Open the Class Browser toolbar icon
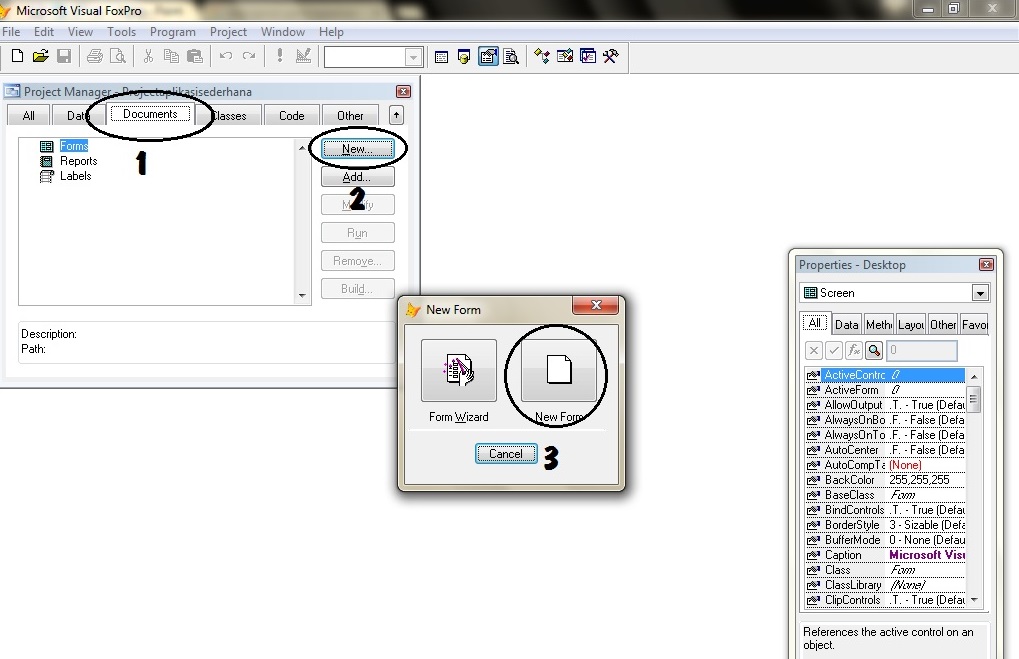The width and height of the screenshot is (1019, 659). [x=541, y=57]
